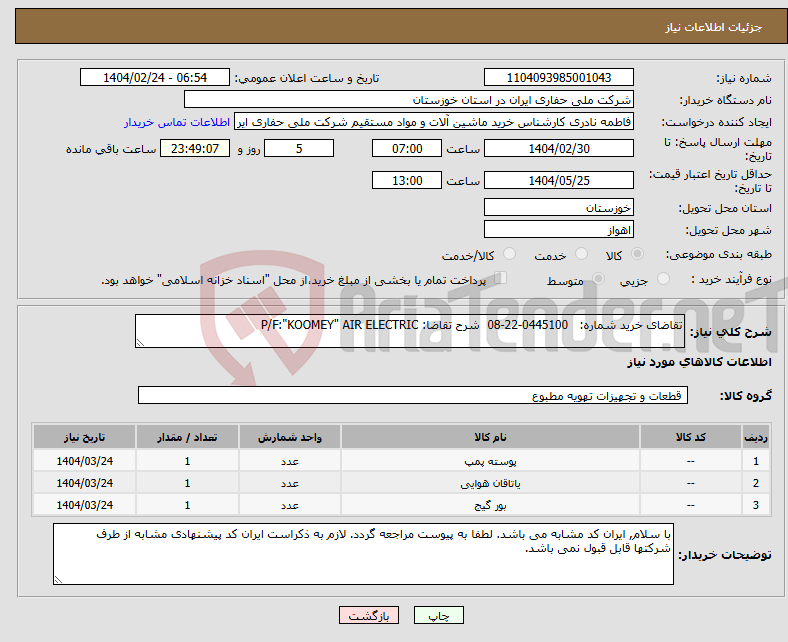Click the تاریخ نیاز column header

(84, 437)
